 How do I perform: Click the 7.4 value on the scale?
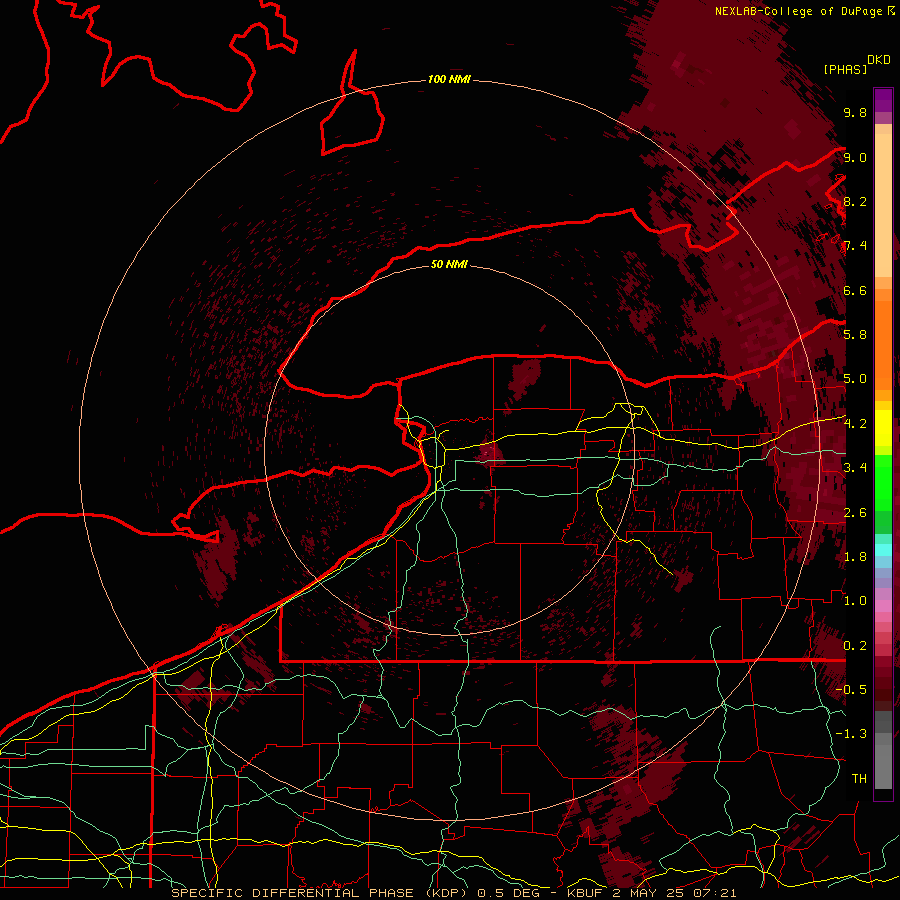tap(855, 246)
